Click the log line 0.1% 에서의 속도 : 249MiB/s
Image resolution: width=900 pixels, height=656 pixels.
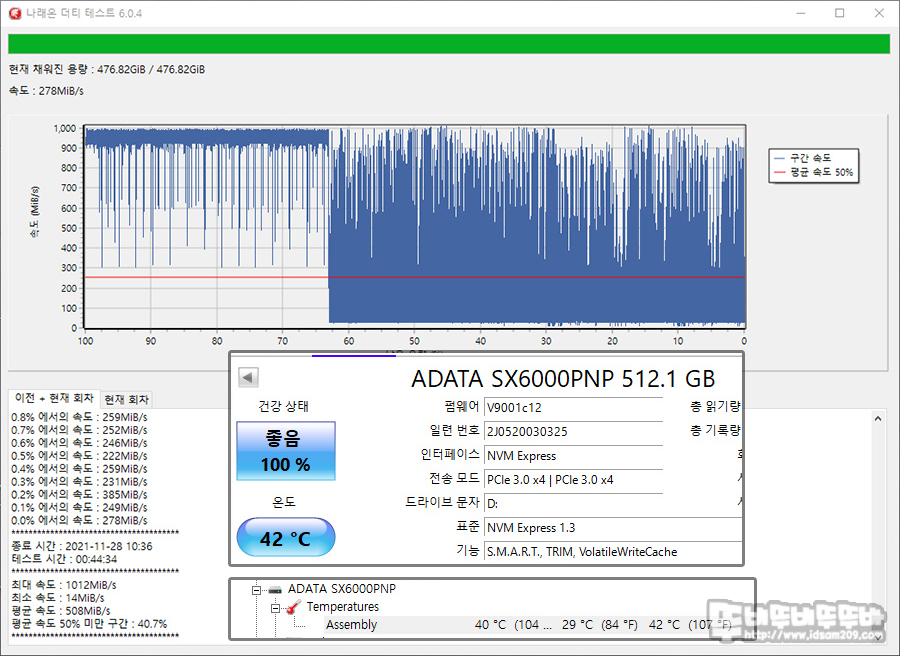(x=79, y=507)
